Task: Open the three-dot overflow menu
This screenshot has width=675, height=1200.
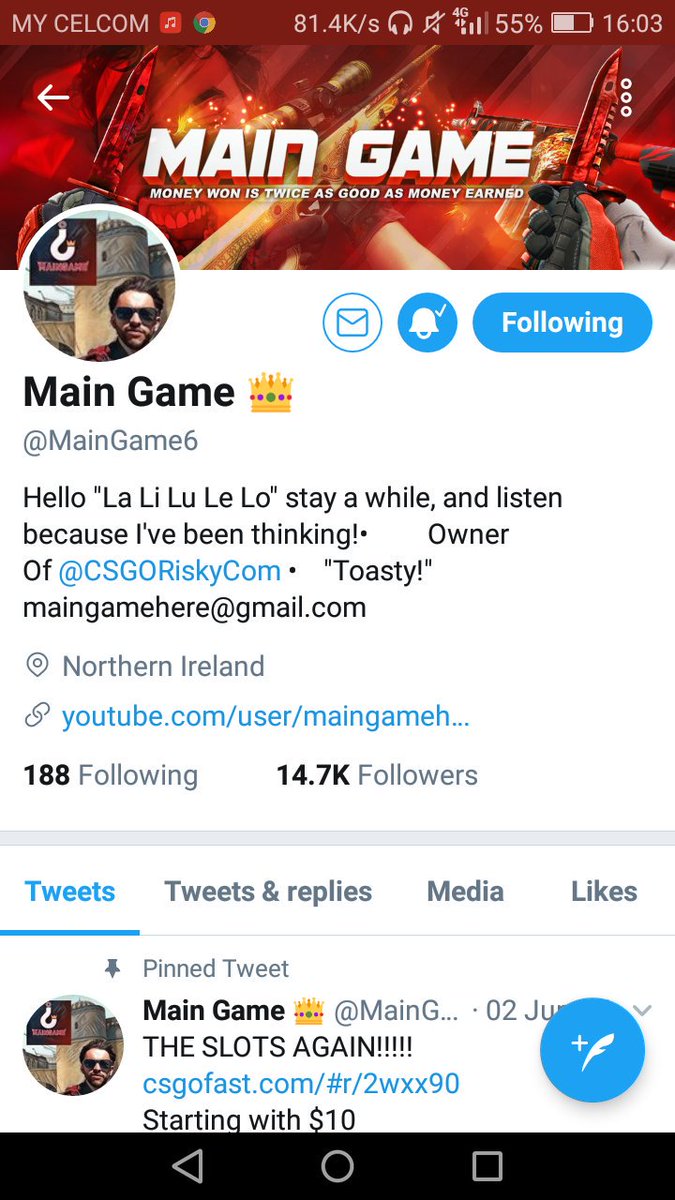Action: coord(626,97)
